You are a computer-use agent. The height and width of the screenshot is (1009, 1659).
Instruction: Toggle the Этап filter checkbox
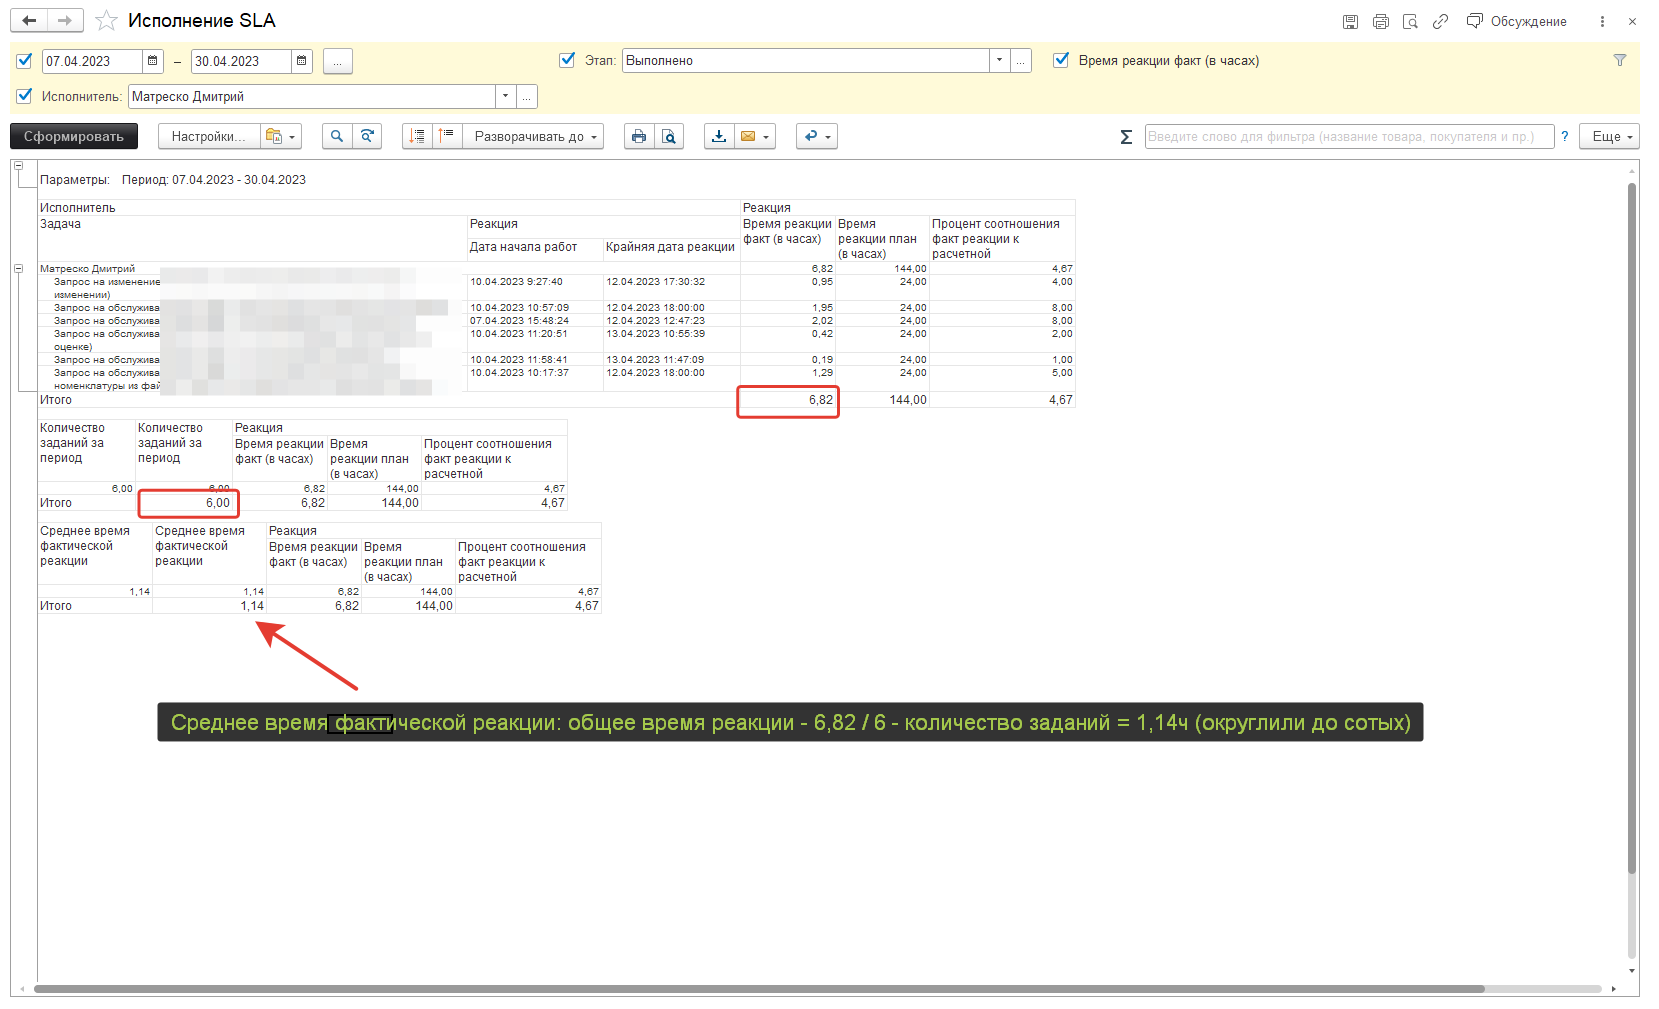pos(567,61)
